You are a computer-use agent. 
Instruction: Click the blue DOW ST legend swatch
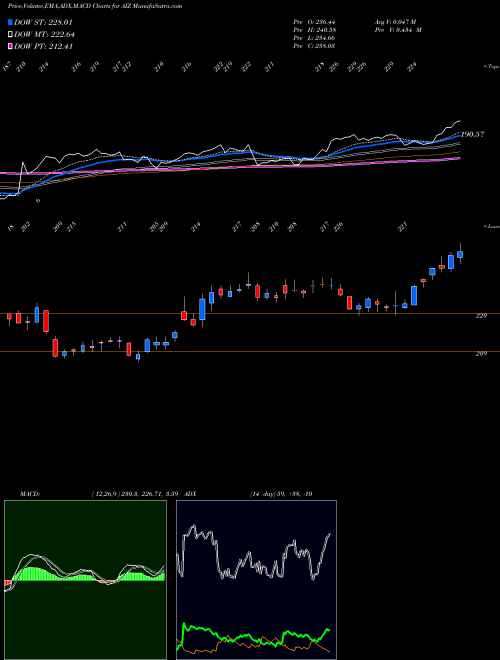coord(10,22)
